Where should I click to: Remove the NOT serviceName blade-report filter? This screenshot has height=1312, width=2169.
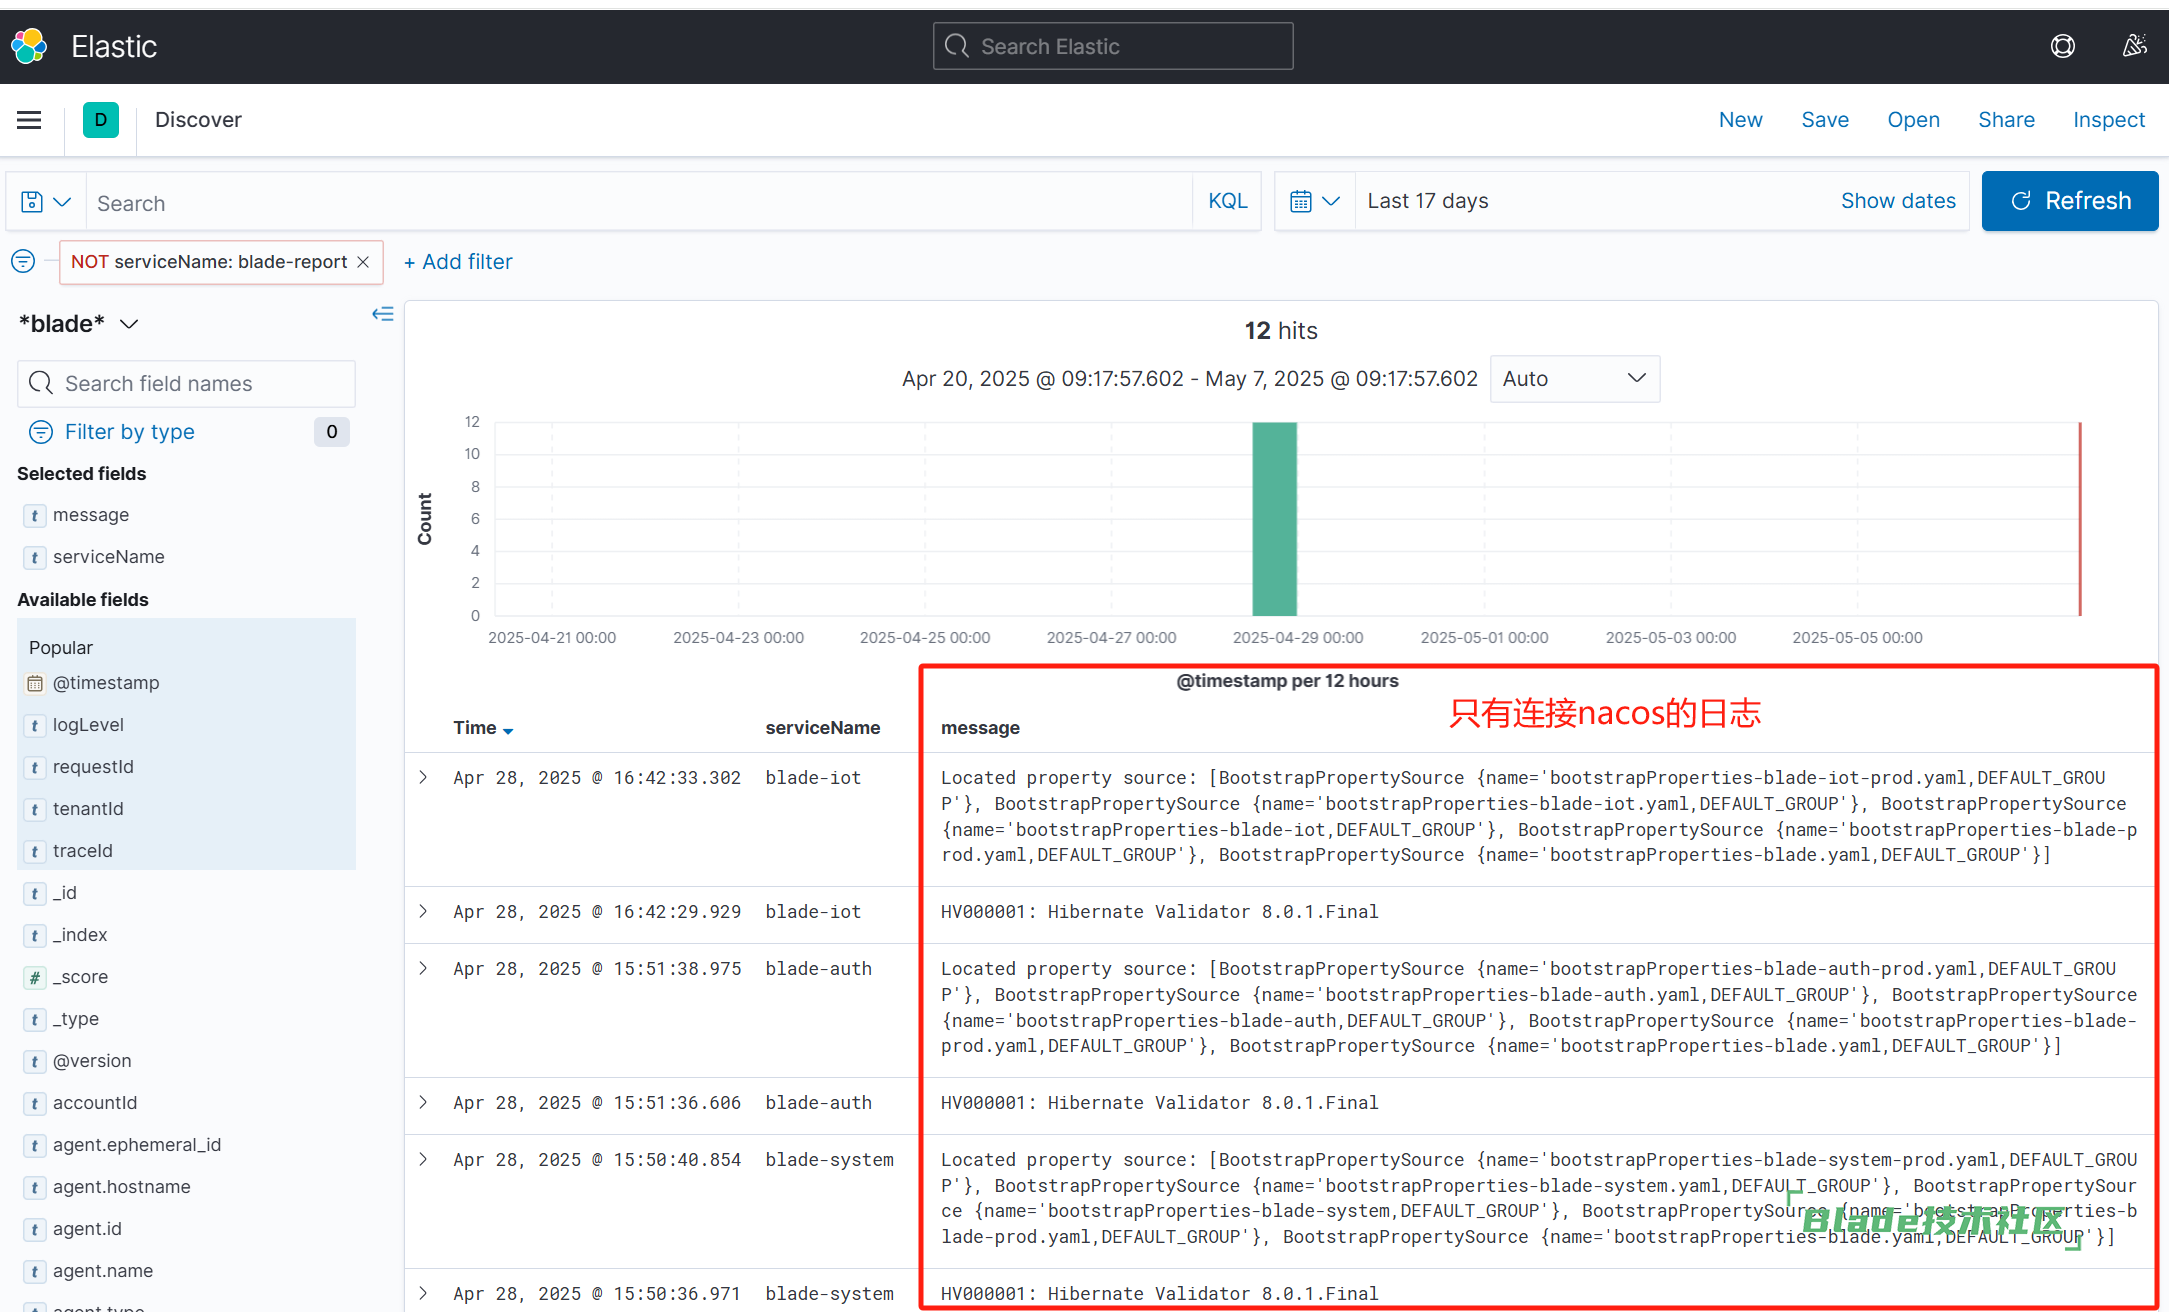point(364,262)
